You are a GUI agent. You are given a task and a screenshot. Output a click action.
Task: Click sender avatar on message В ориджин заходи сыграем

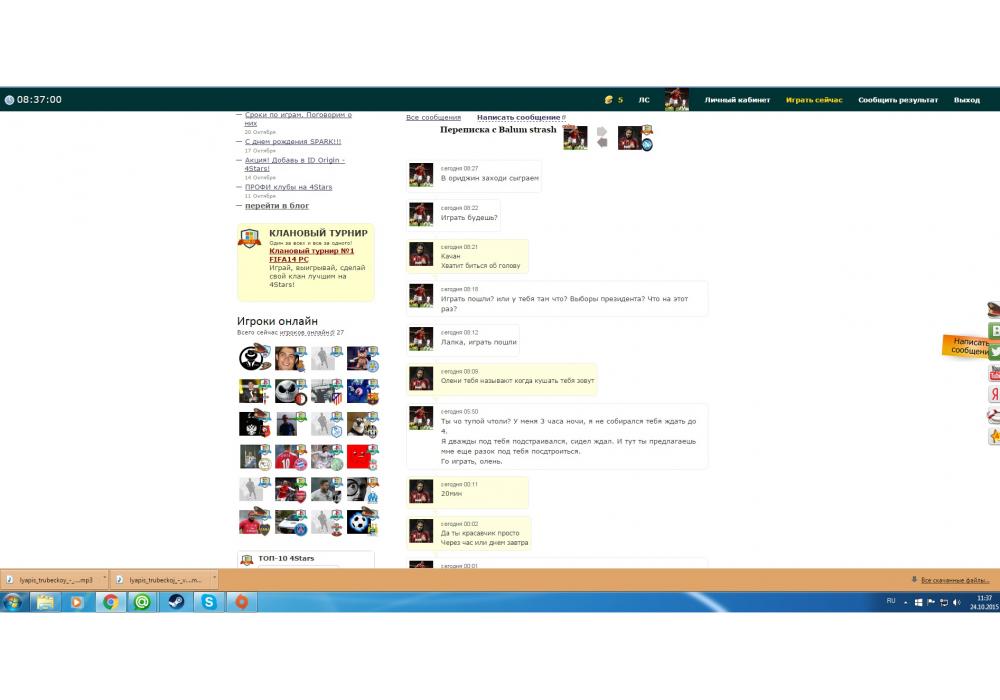point(421,175)
